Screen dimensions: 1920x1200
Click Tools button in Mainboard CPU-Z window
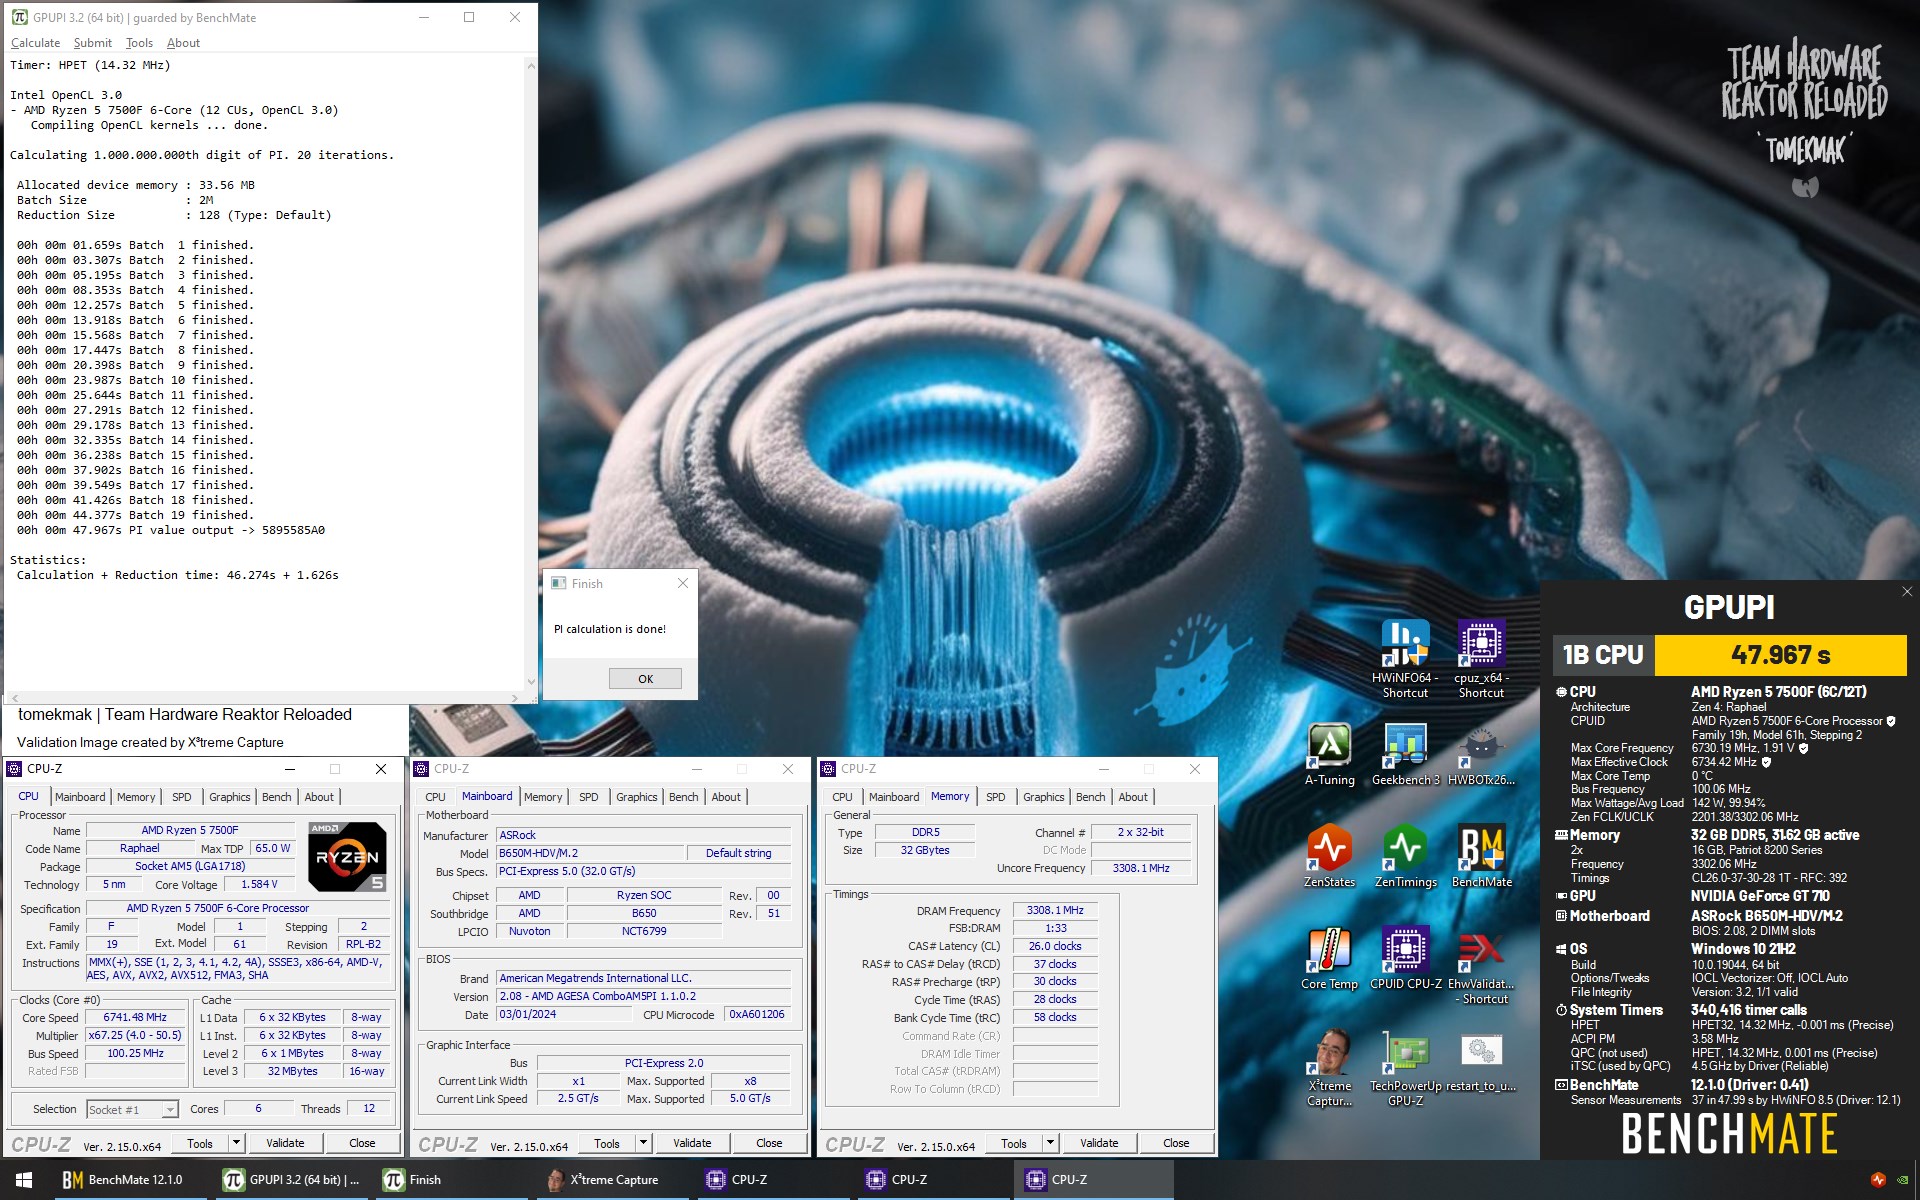(607, 1143)
